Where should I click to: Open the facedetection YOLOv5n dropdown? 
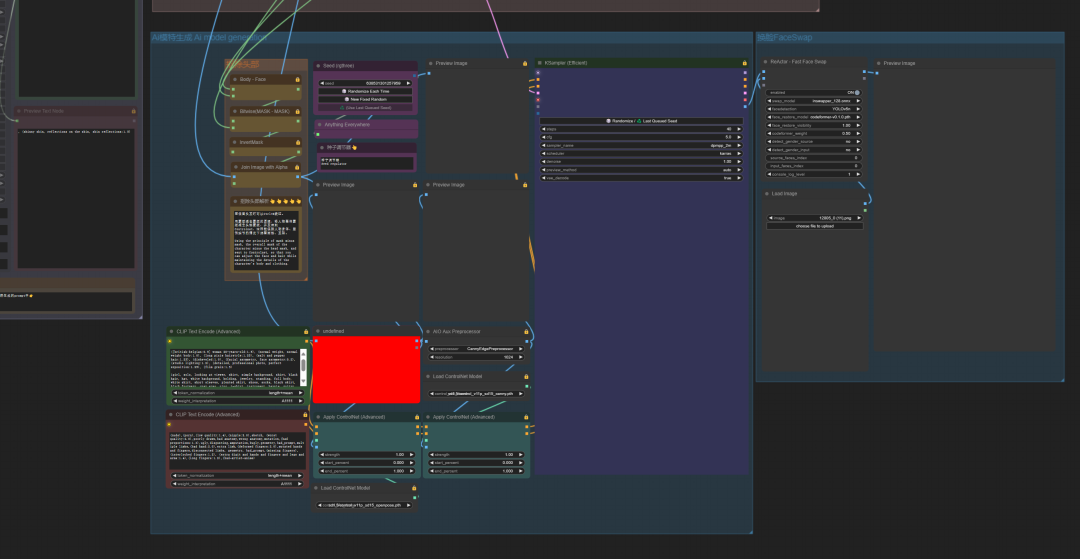[x=813, y=109]
